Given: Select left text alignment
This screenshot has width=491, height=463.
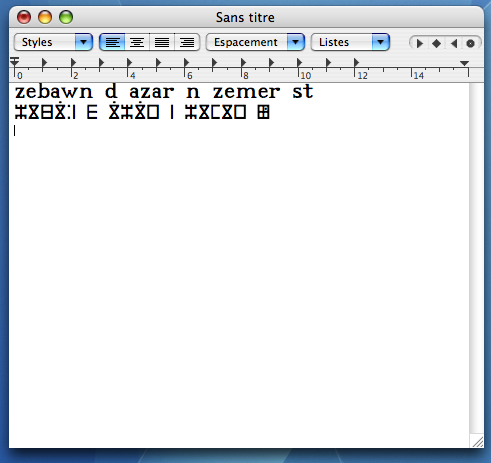Looking at the screenshot, I should (112, 42).
